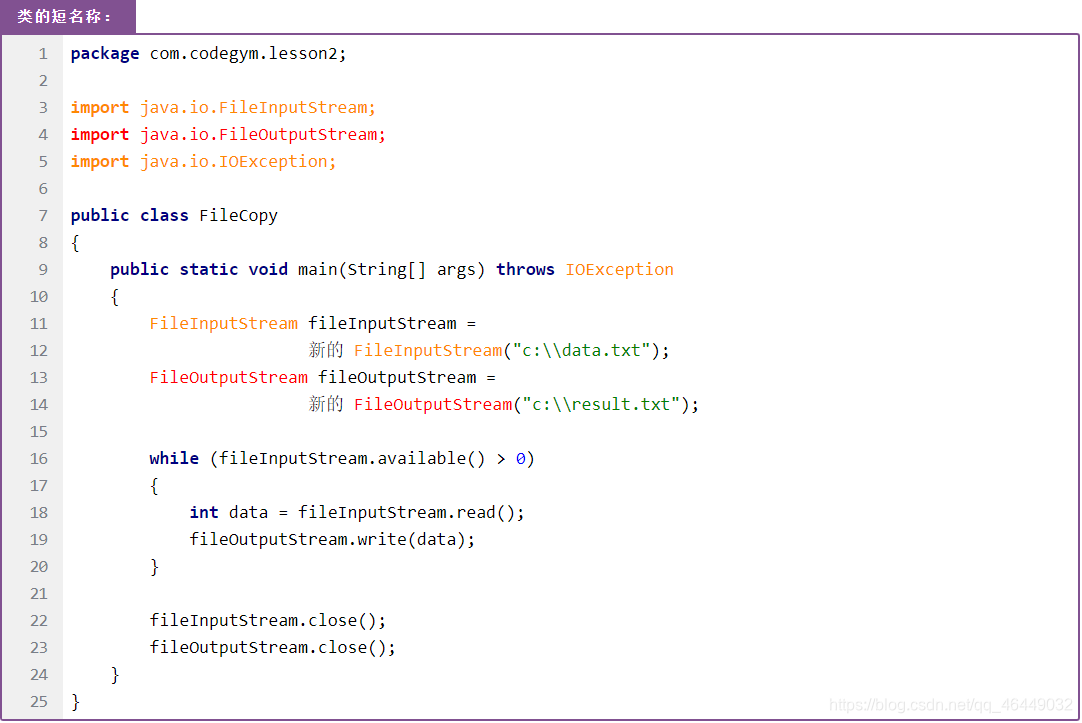The height and width of the screenshot is (723, 1082).
Task: Click line number 9 in gutter
Action: (x=43, y=270)
